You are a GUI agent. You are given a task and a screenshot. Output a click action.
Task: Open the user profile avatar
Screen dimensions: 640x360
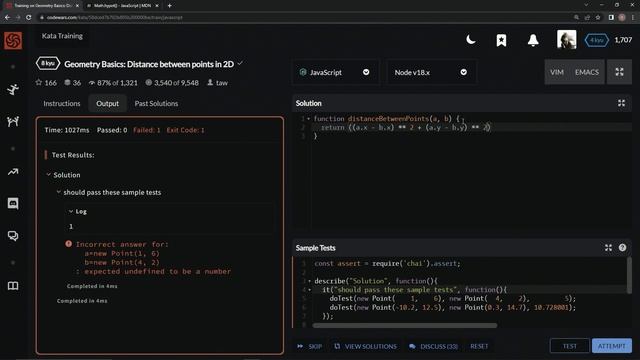coord(567,40)
